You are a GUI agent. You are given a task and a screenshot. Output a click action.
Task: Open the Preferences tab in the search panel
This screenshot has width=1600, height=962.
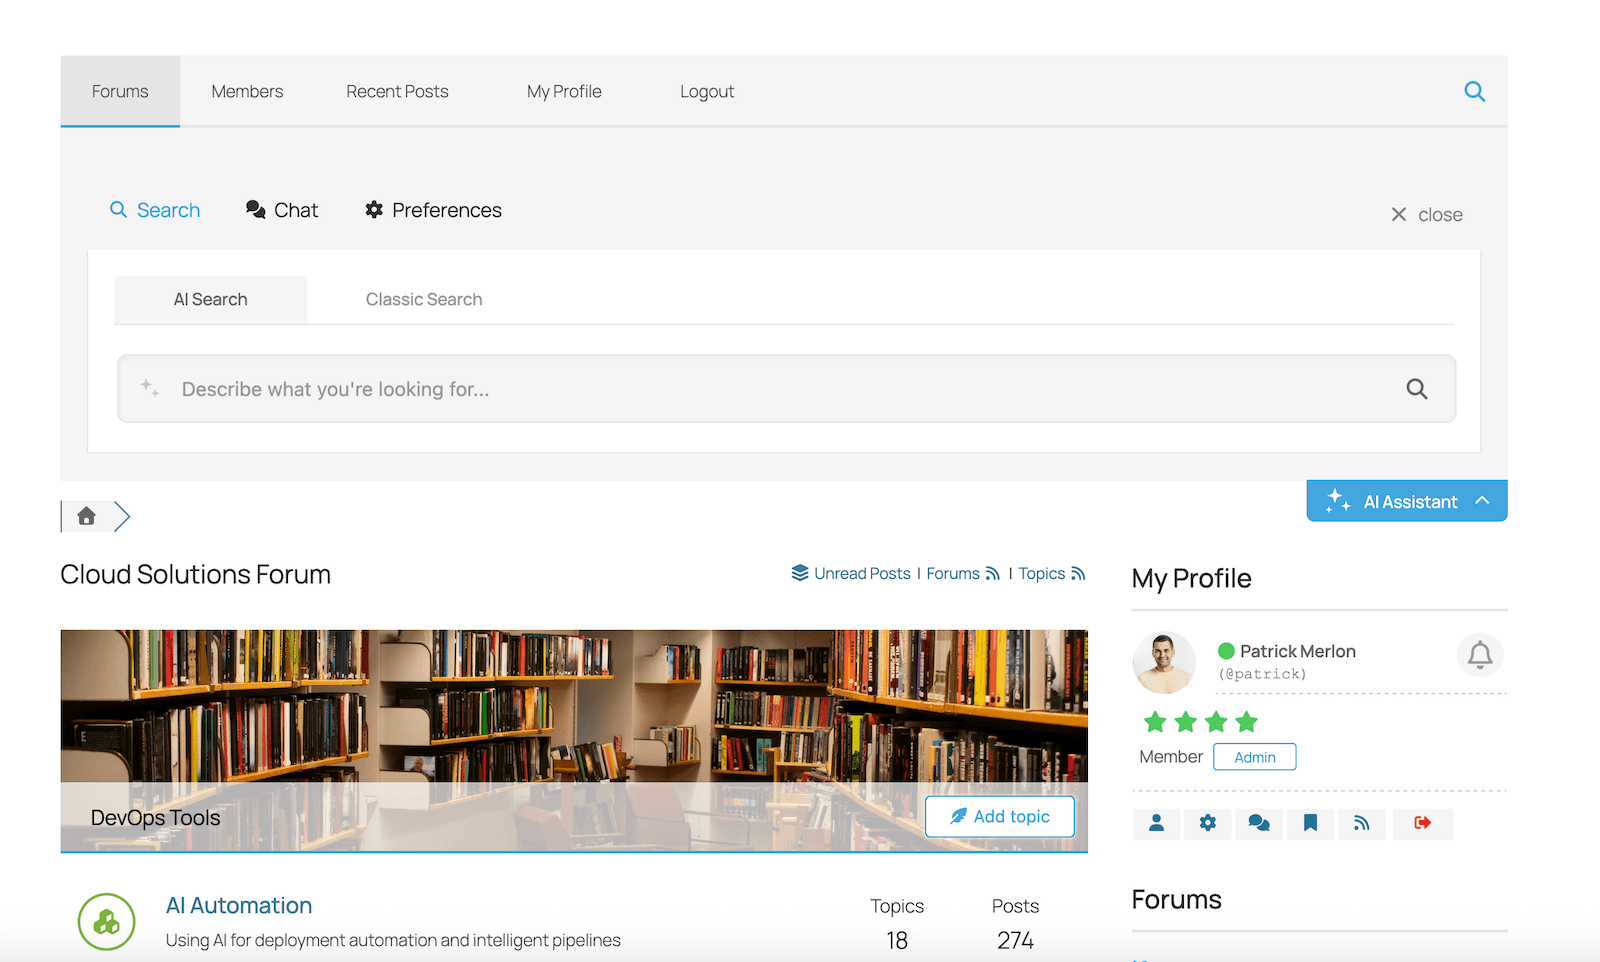[432, 210]
